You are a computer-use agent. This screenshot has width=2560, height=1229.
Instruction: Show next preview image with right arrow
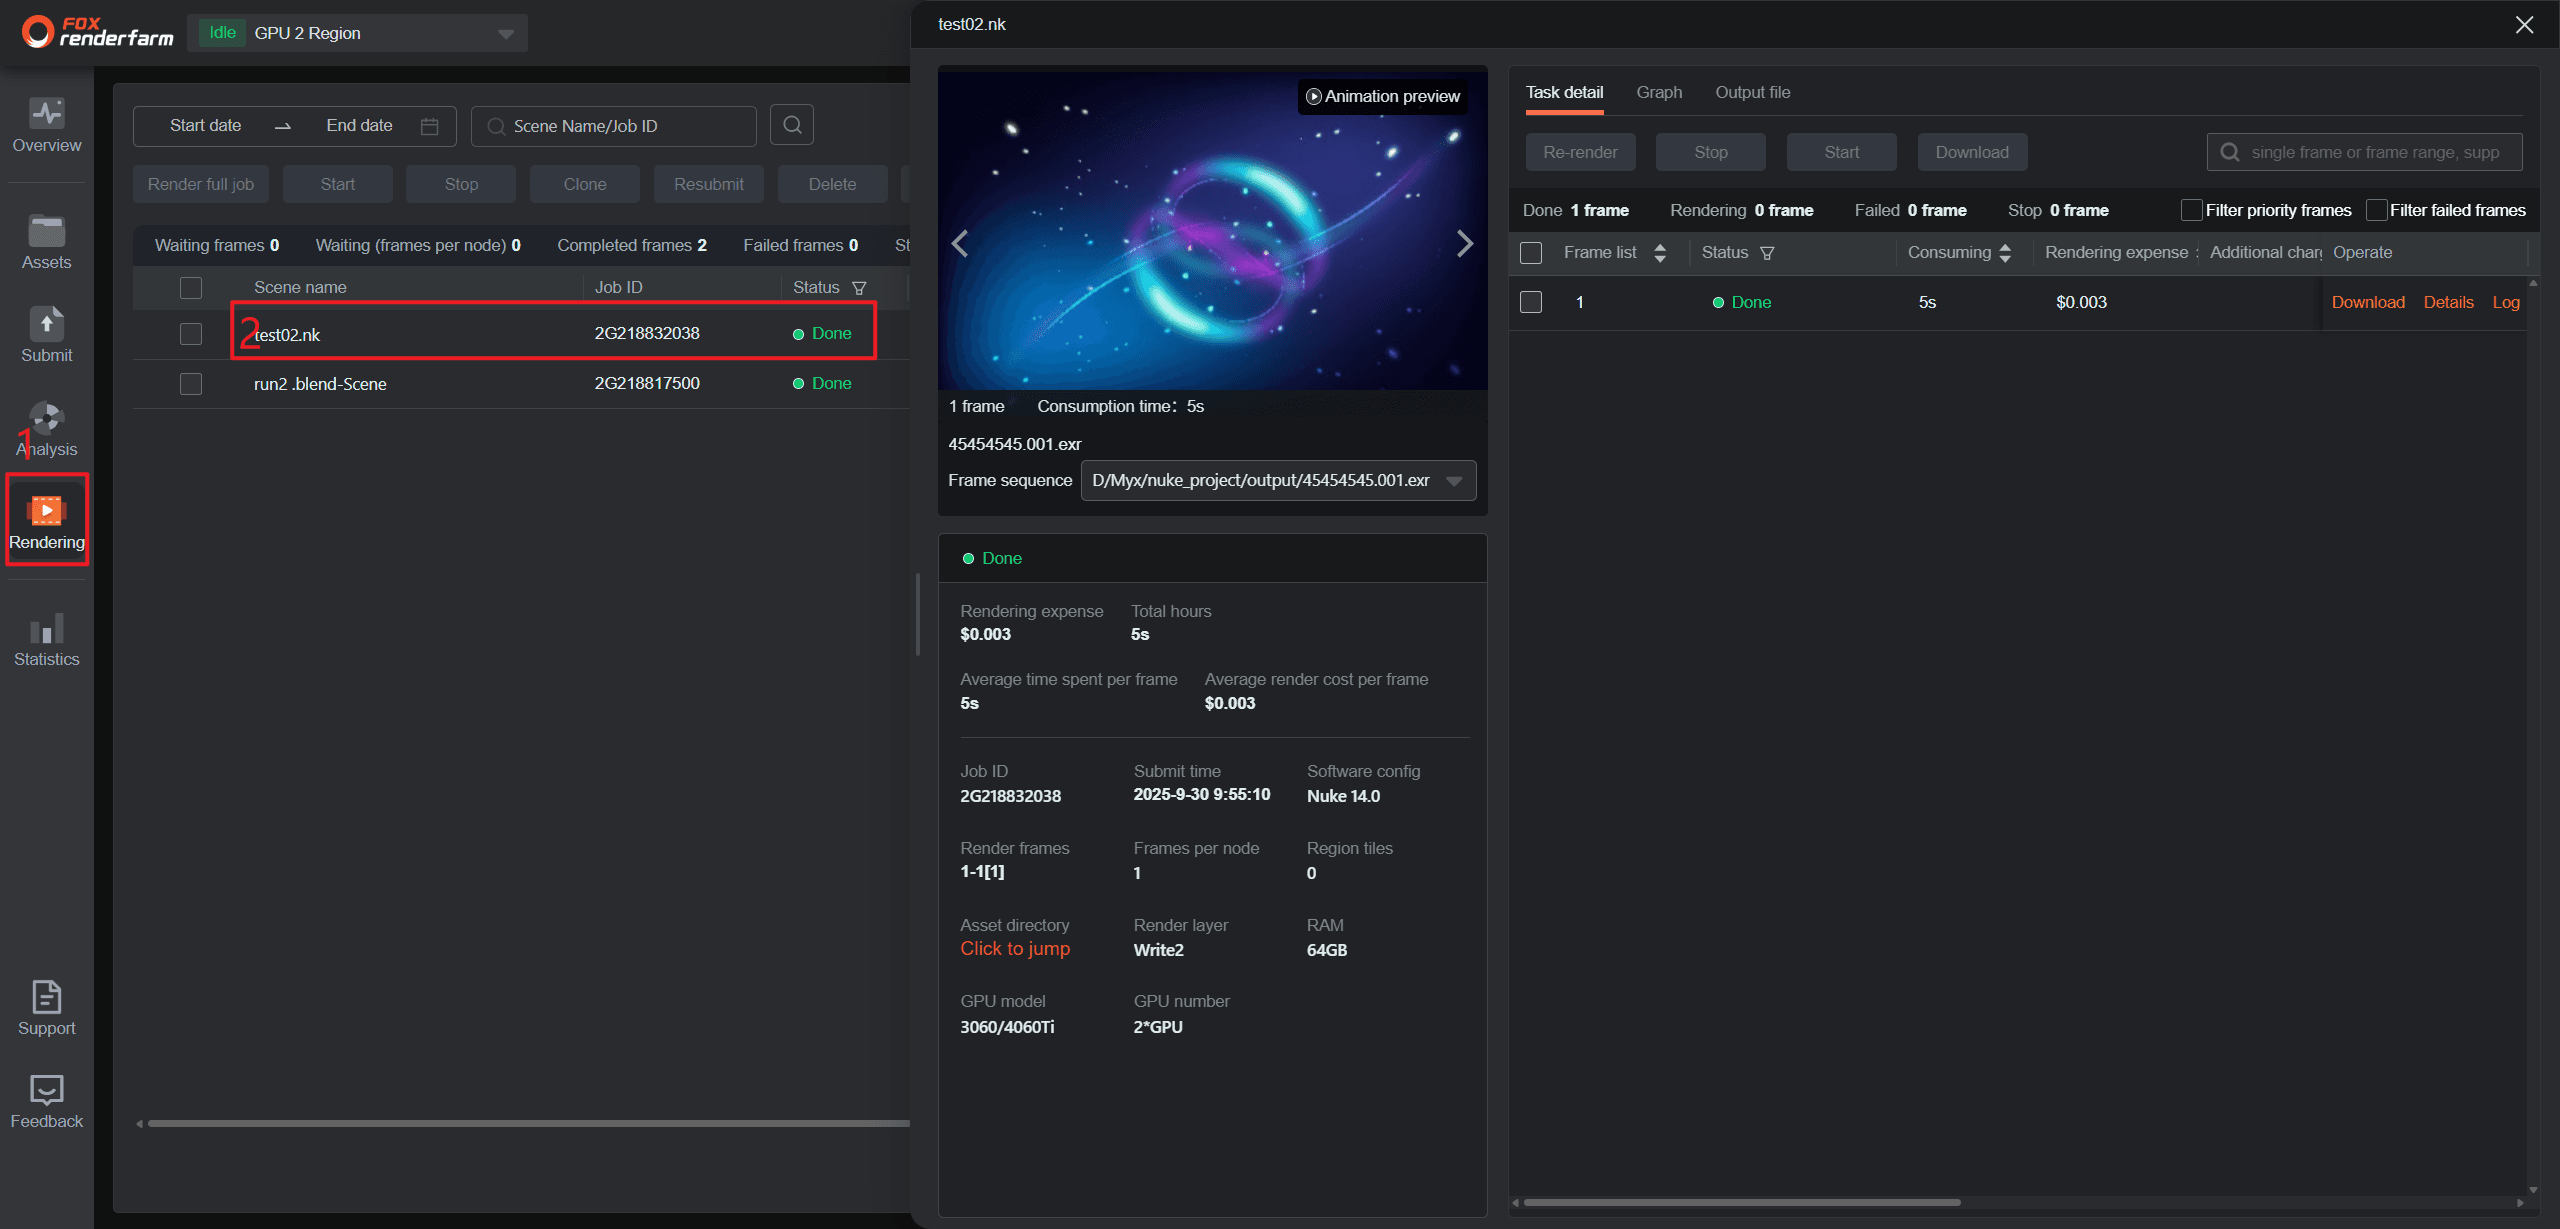tap(1464, 243)
